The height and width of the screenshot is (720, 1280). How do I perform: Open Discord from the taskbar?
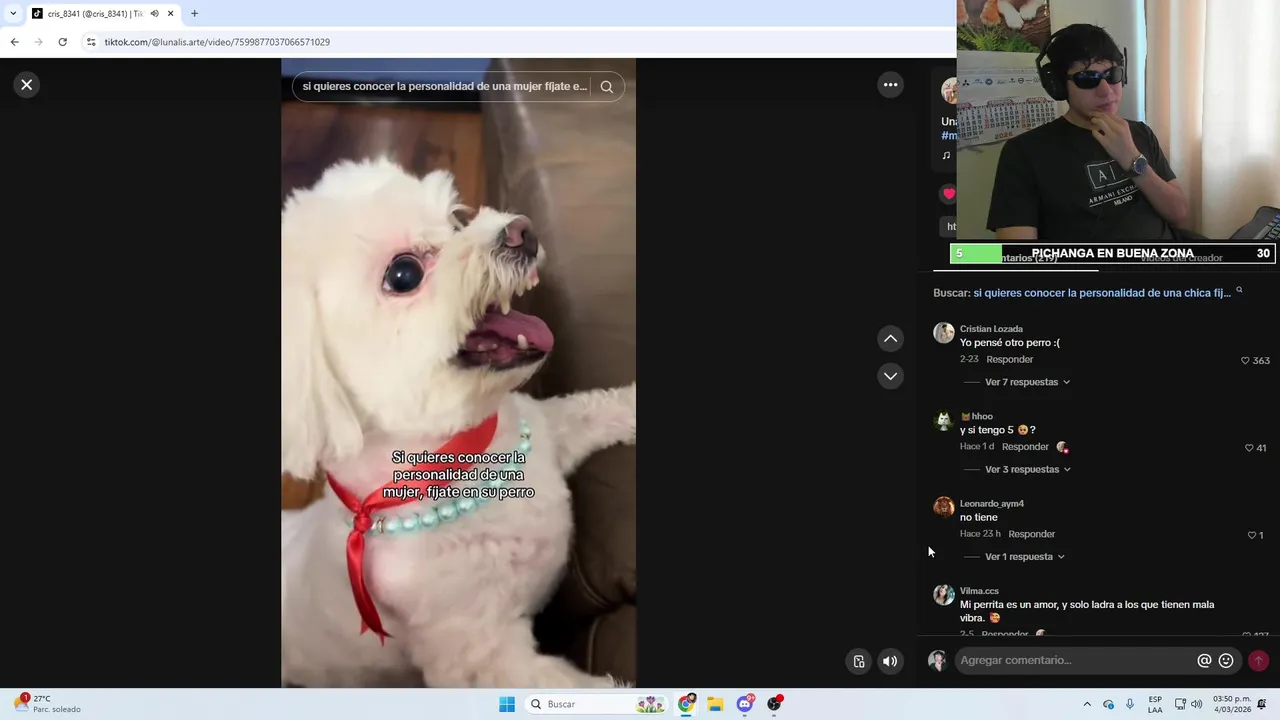click(745, 704)
